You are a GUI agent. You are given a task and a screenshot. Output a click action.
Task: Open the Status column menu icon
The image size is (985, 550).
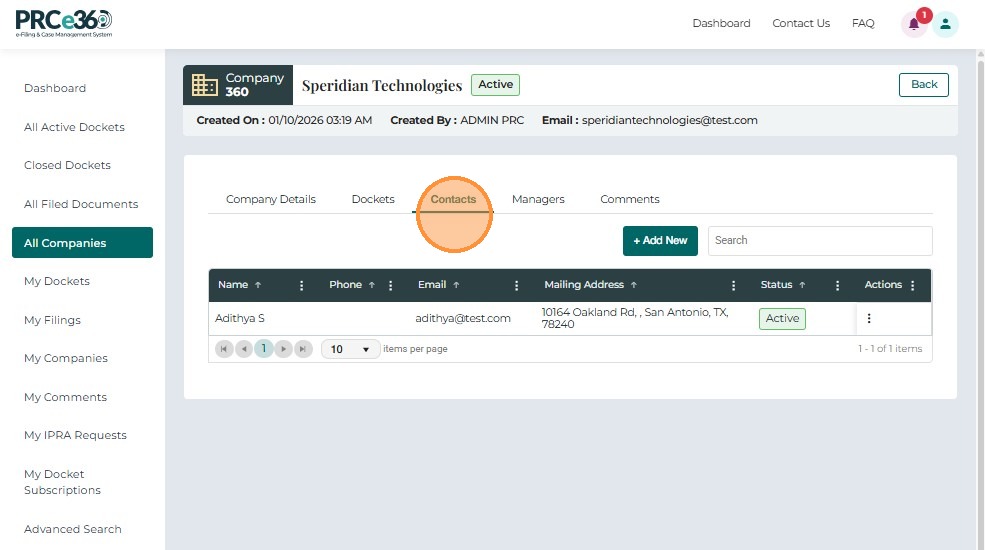point(837,286)
